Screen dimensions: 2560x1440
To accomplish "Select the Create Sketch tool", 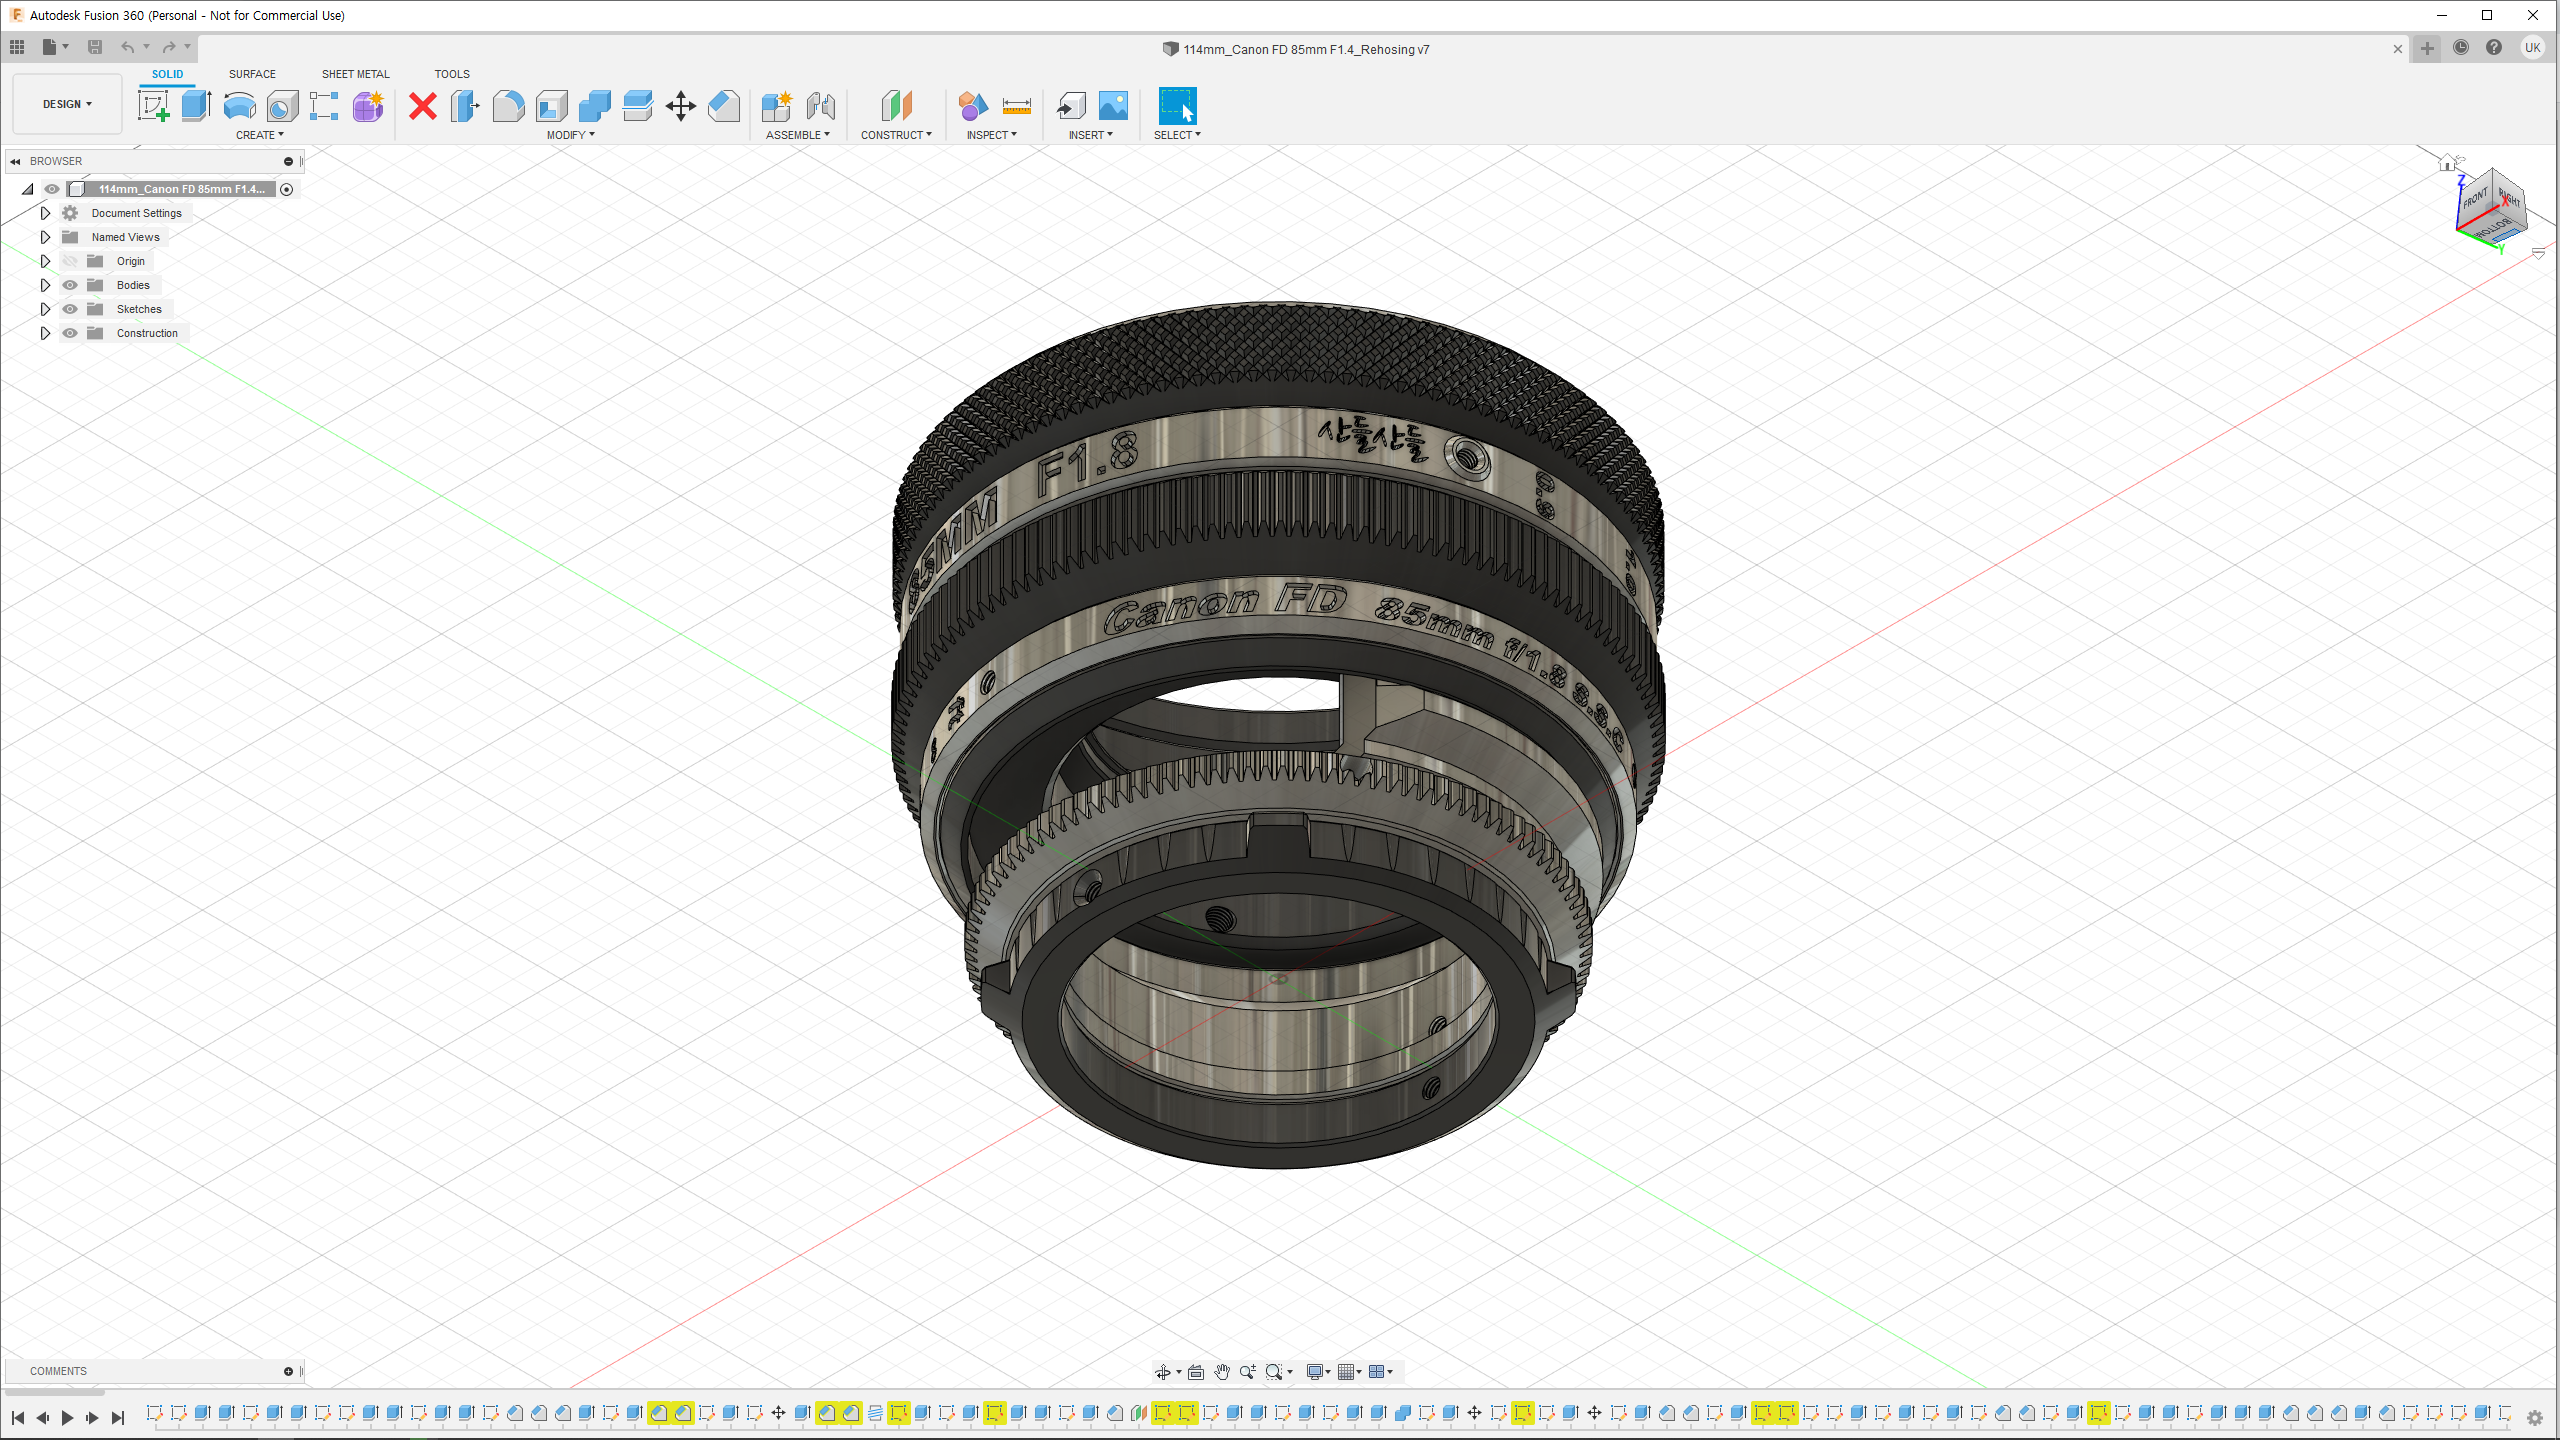I will coord(153,105).
